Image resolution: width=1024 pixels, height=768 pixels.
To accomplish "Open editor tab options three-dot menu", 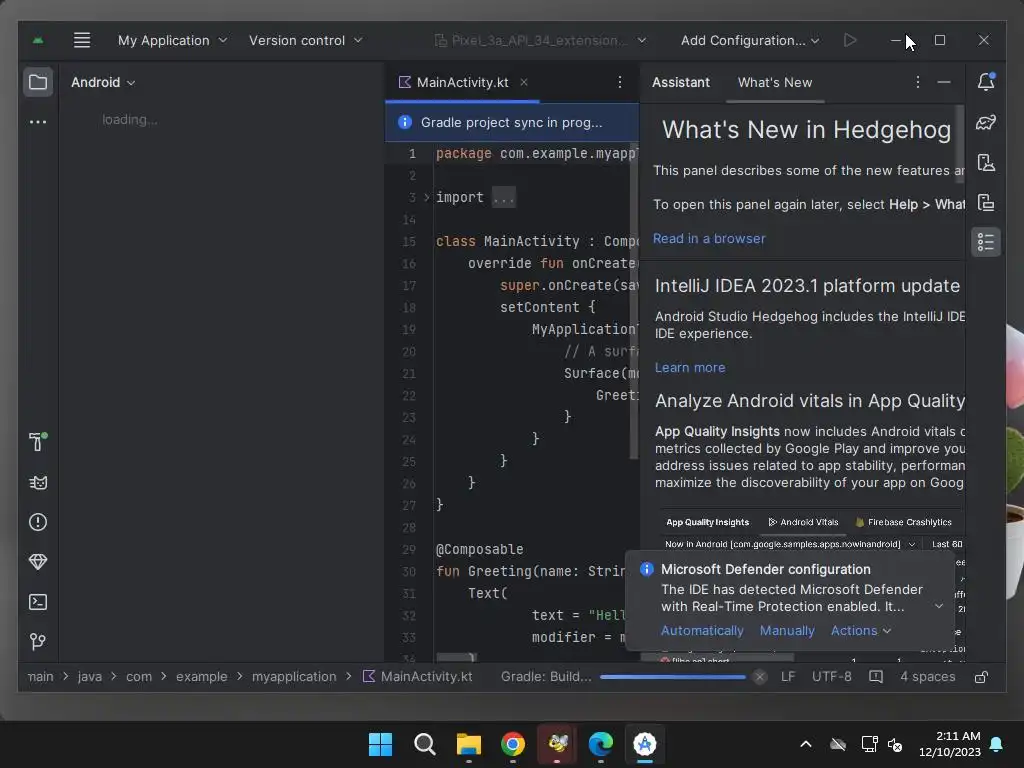I will 620,82.
